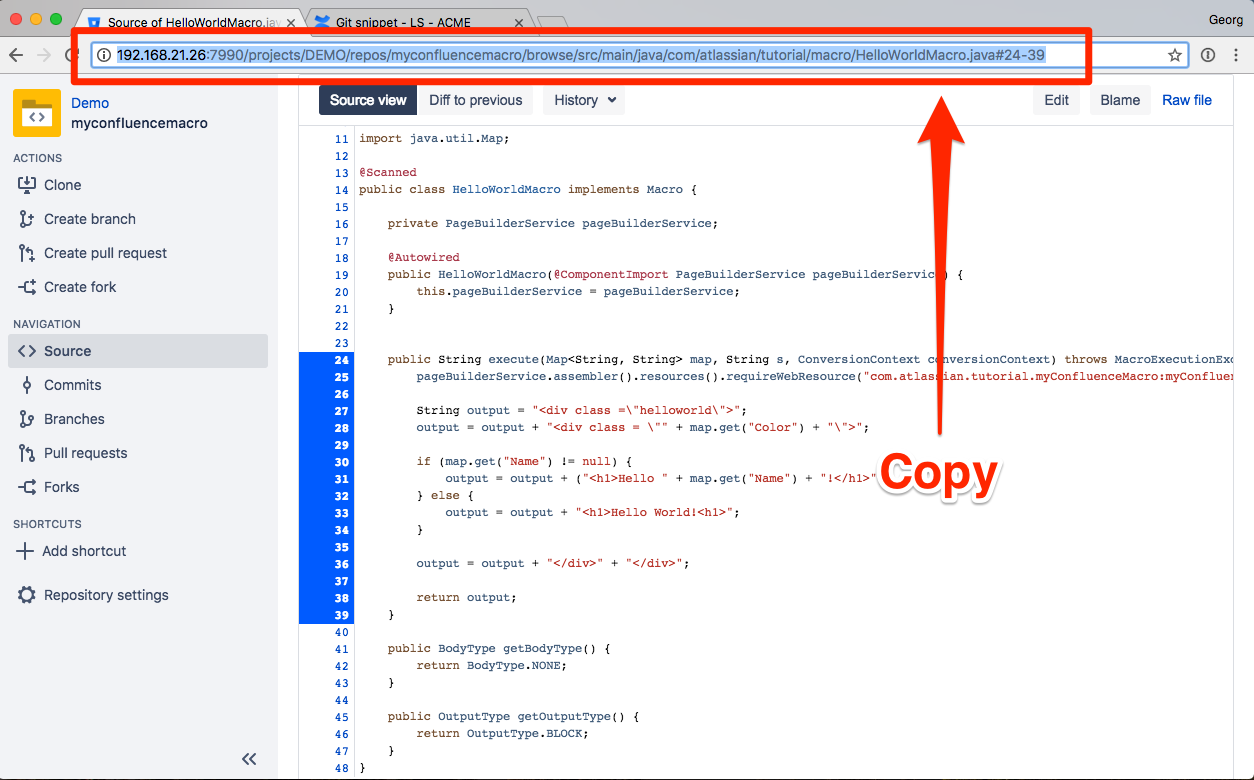The width and height of the screenshot is (1254, 780).
Task: Select Create fork from actions
Action: (x=79, y=287)
